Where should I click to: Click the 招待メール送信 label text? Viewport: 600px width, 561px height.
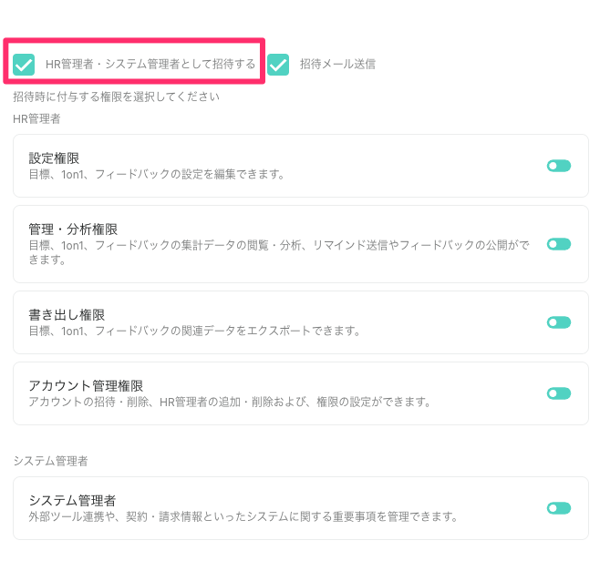pyautogui.click(x=337, y=64)
